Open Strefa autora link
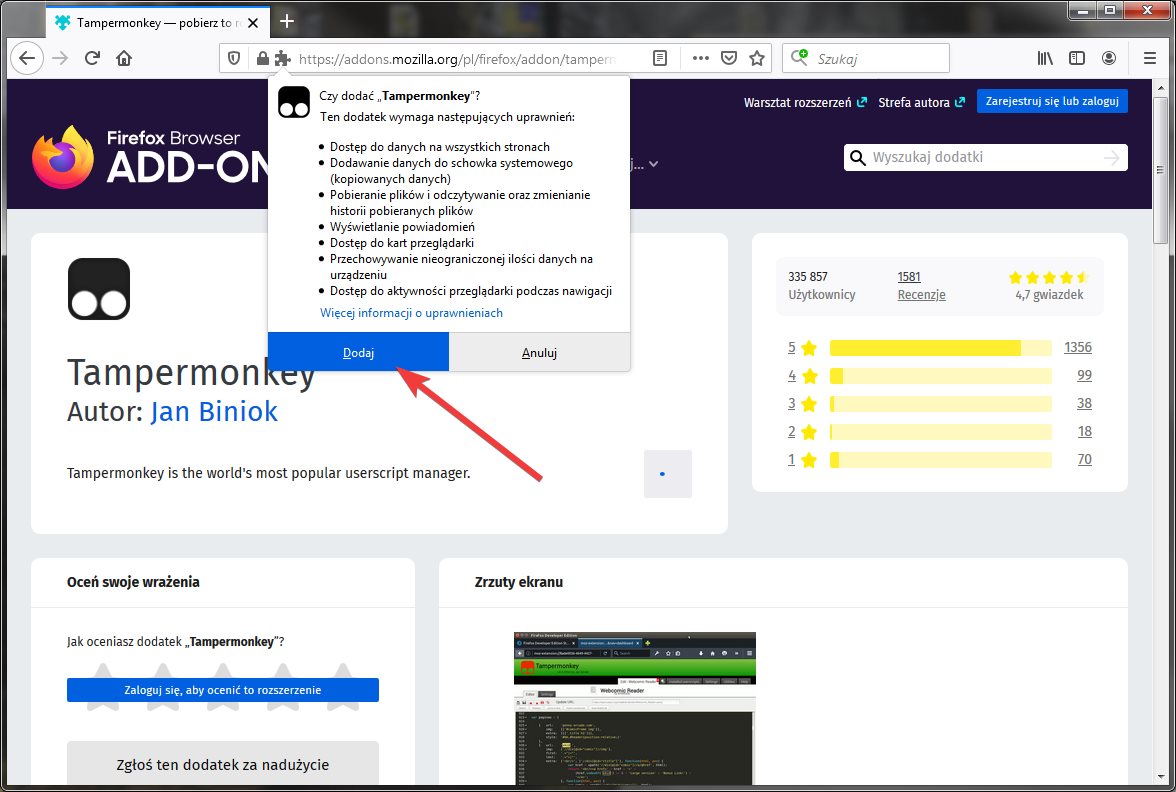 [x=921, y=102]
